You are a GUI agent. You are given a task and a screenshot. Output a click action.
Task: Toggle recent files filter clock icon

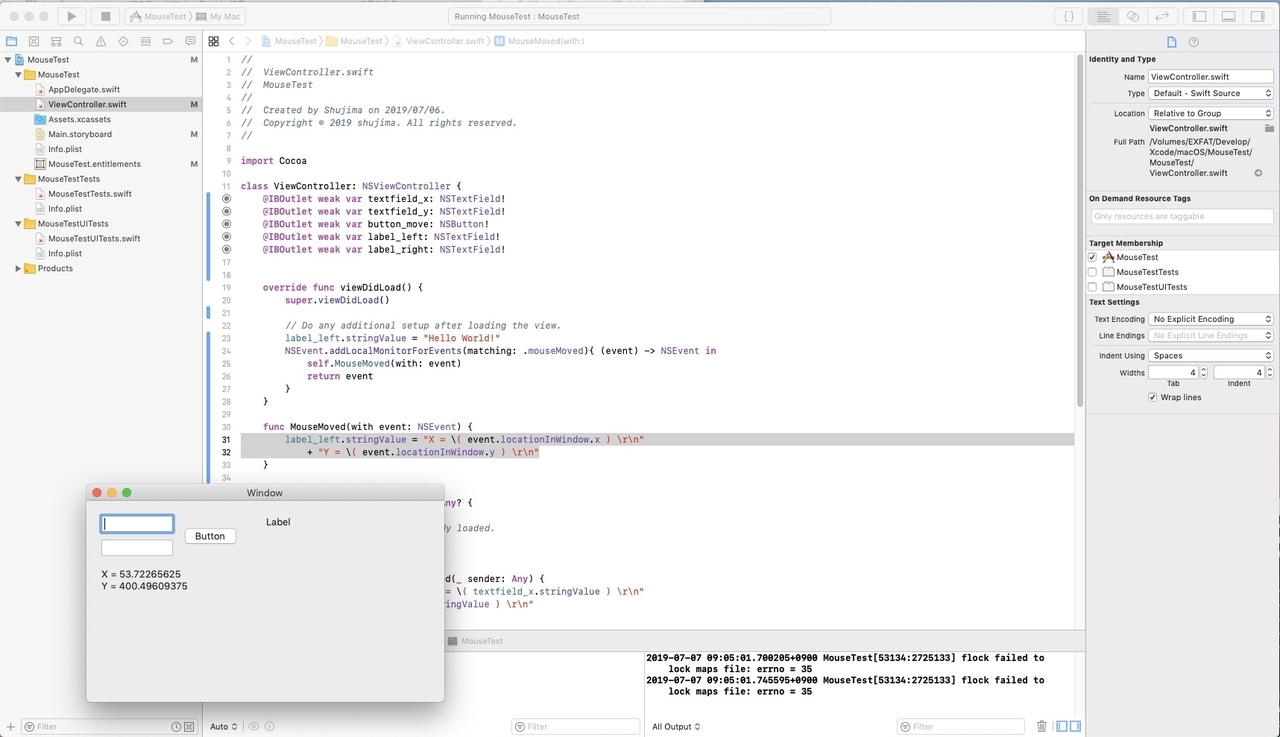pyautogui.click(x=176, y=726)
